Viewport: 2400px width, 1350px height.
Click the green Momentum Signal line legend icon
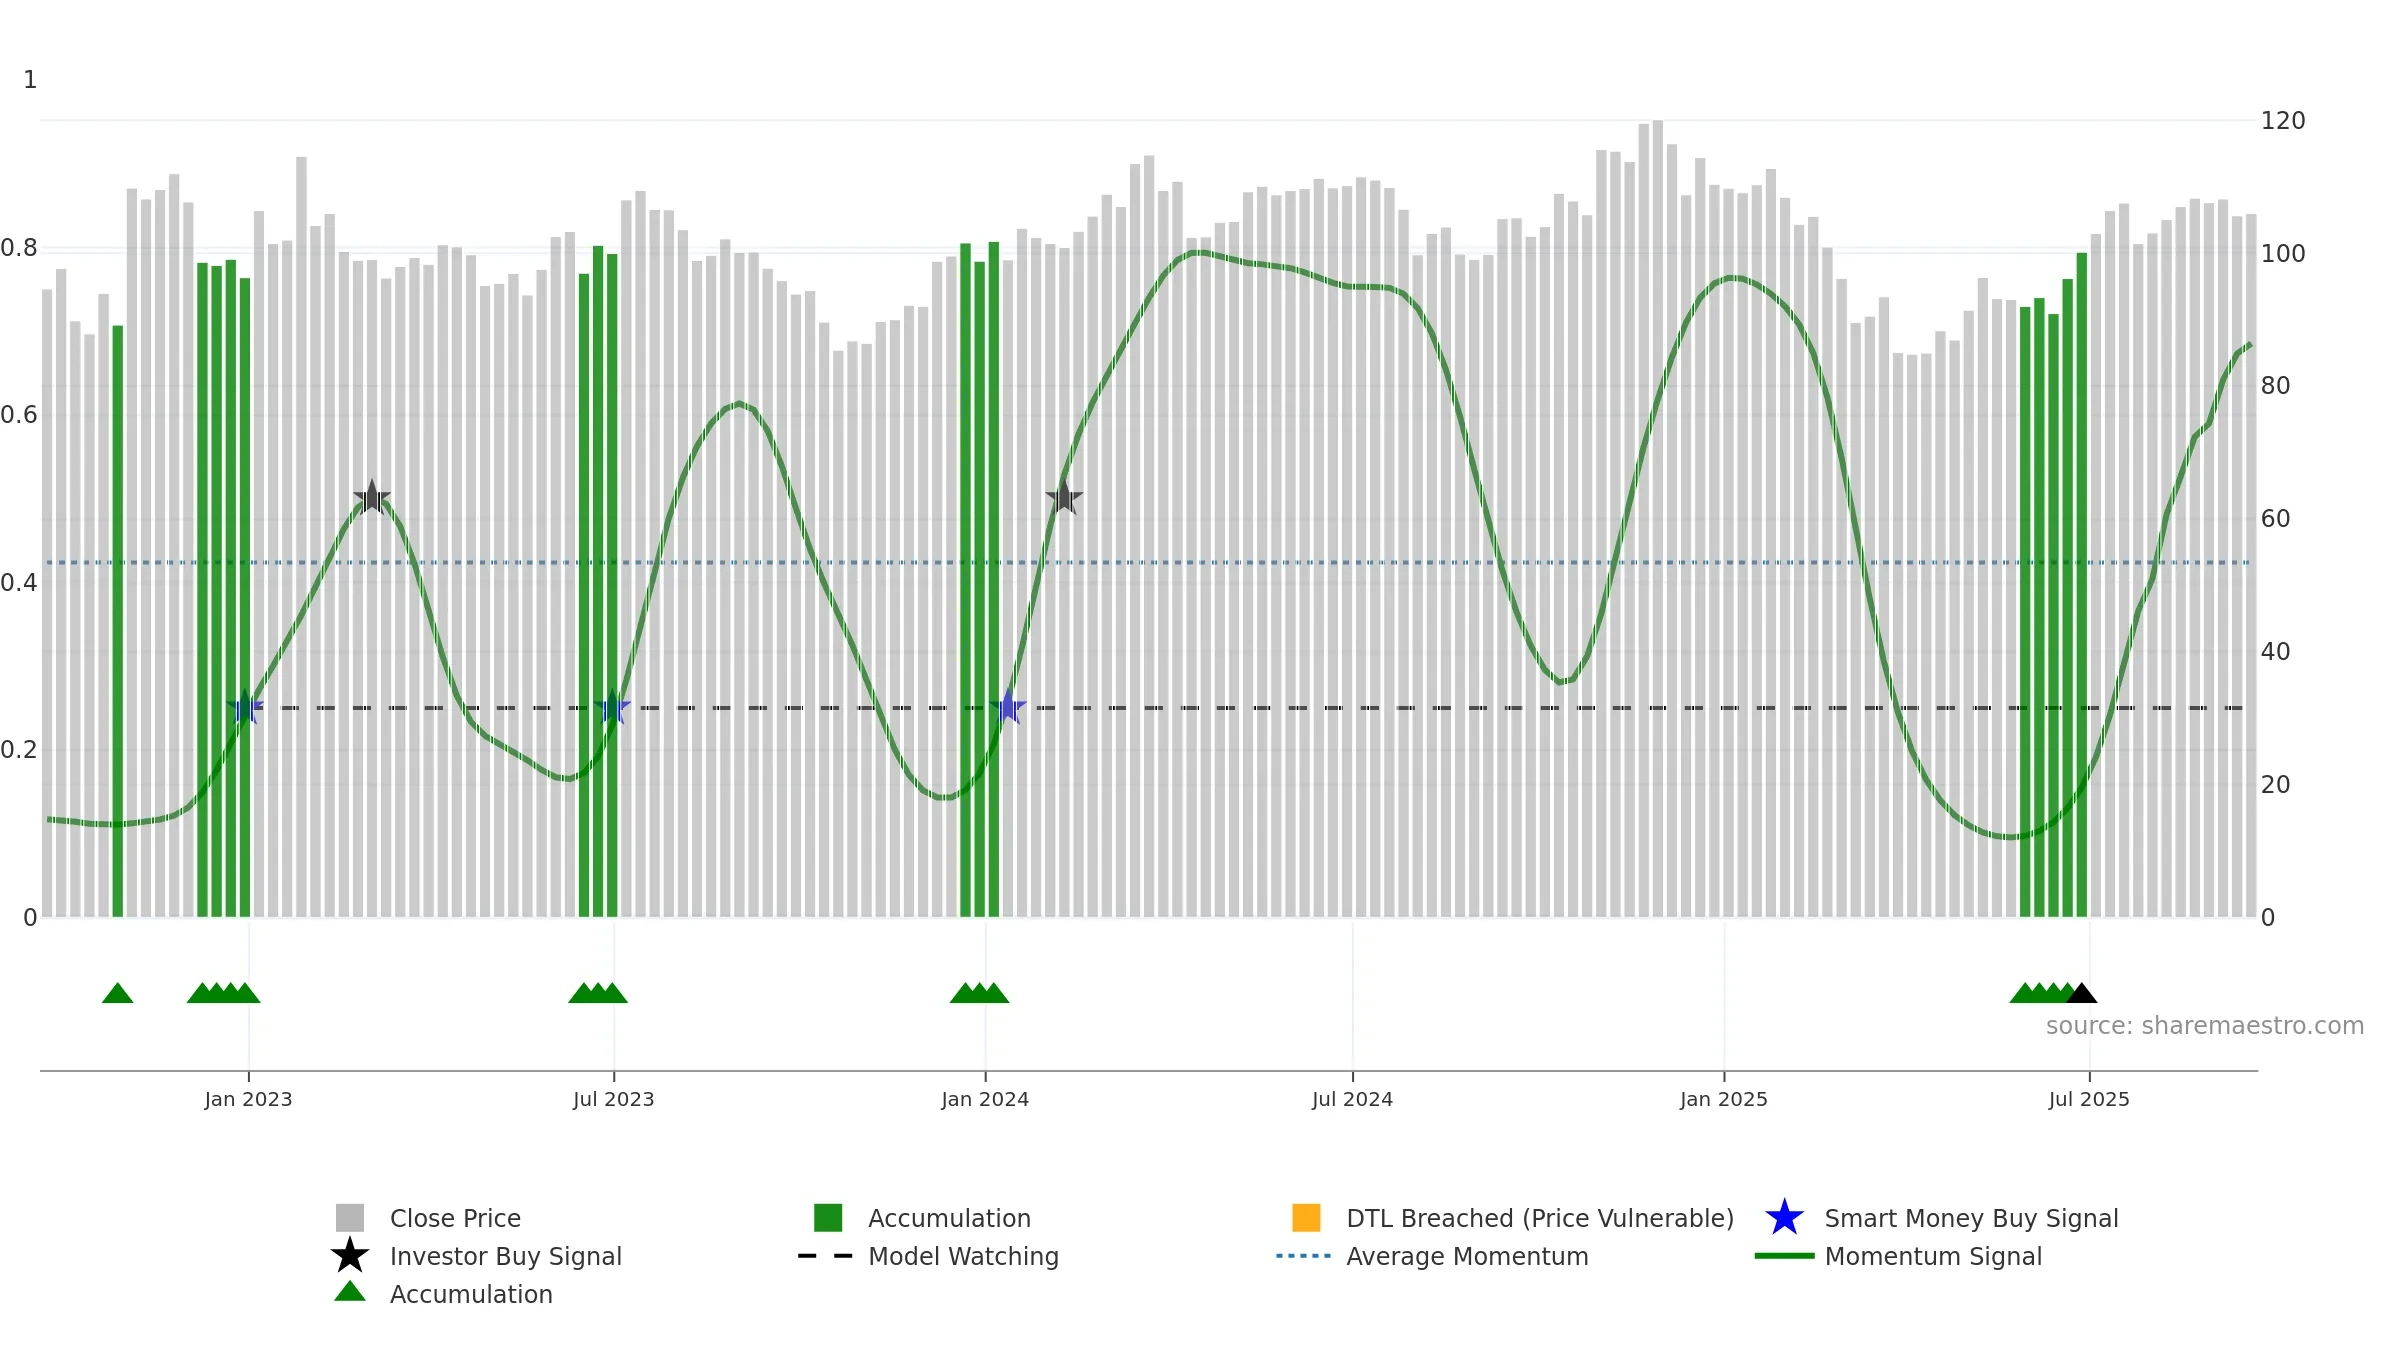(x=1784, y=1256)
